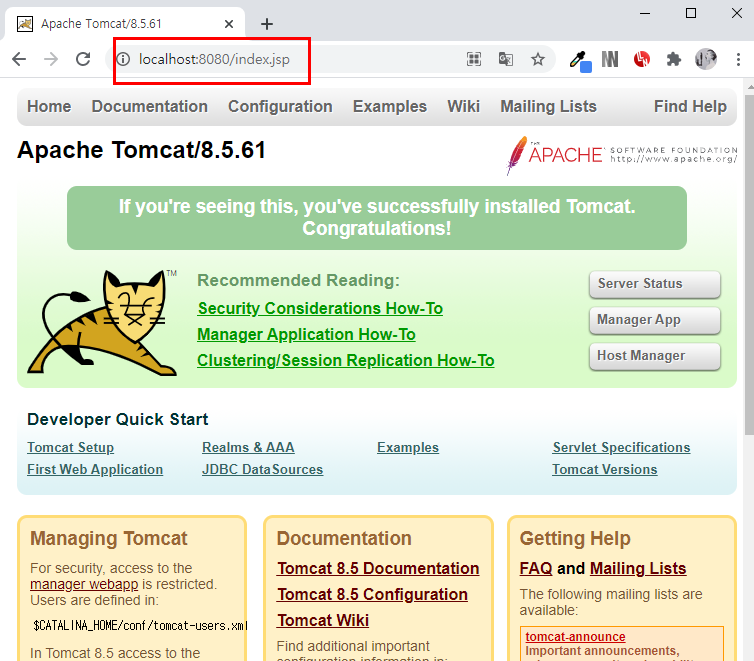Open Security Considerations How-To link
The width and height of the screenshot is (754, 661).
pos(320,309)
